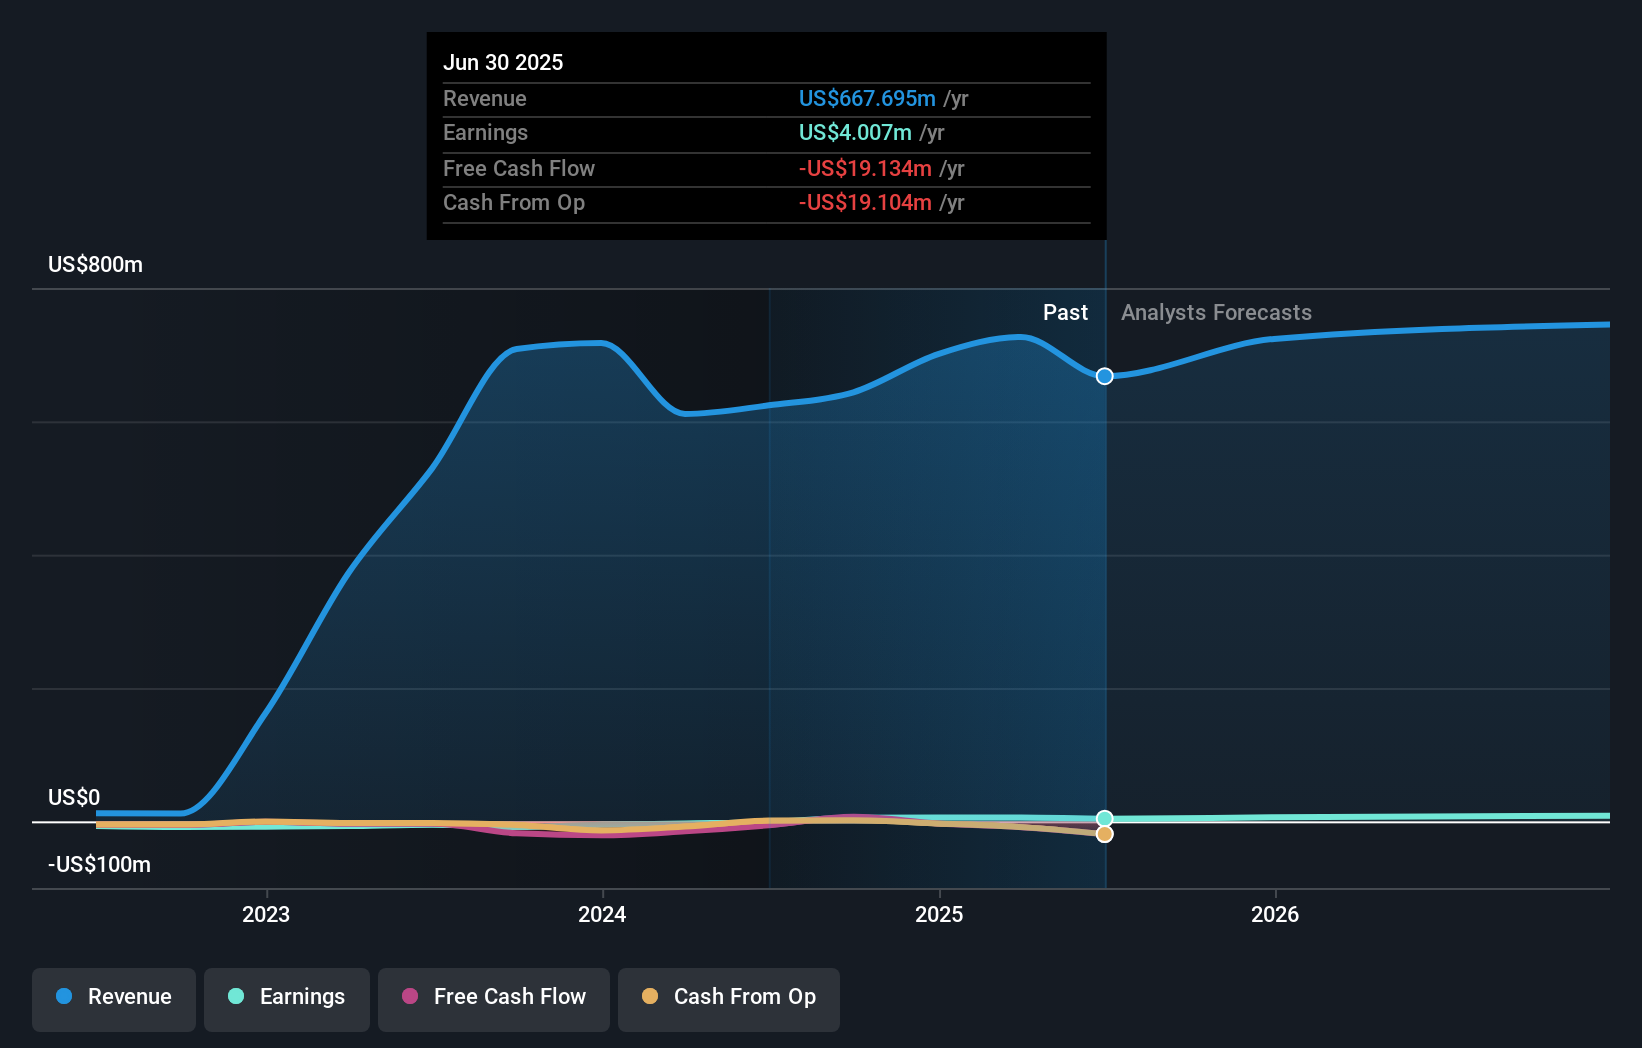The width and height of the screenshot is (1642, 1048).
Task: Toggle the Earnings series visibility
Action: (287, 999)
